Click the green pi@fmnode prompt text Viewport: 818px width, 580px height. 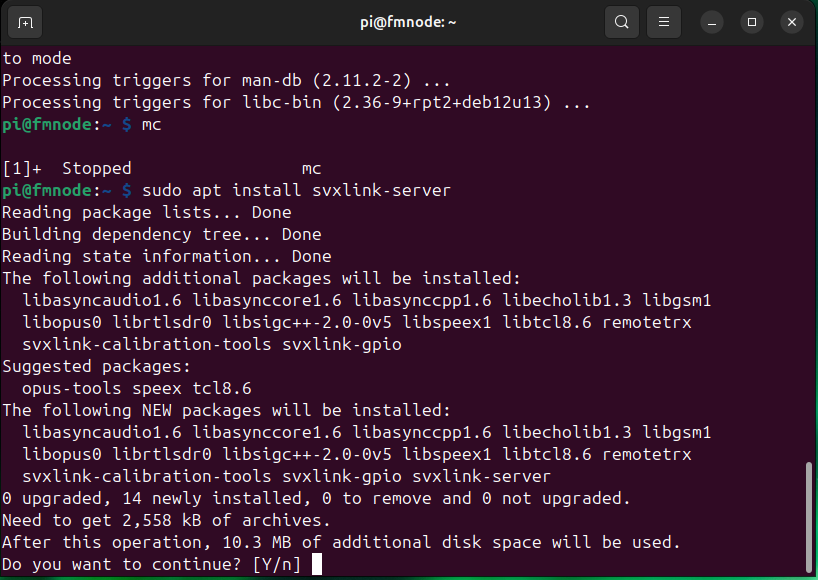[x=45, y=190]
